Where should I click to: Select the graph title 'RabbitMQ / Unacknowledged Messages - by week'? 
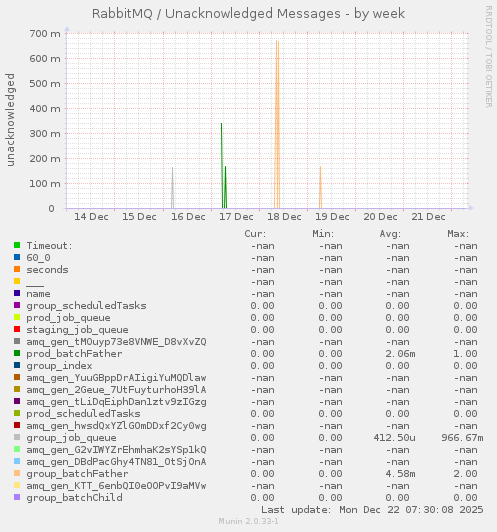[x=248, y=14]
